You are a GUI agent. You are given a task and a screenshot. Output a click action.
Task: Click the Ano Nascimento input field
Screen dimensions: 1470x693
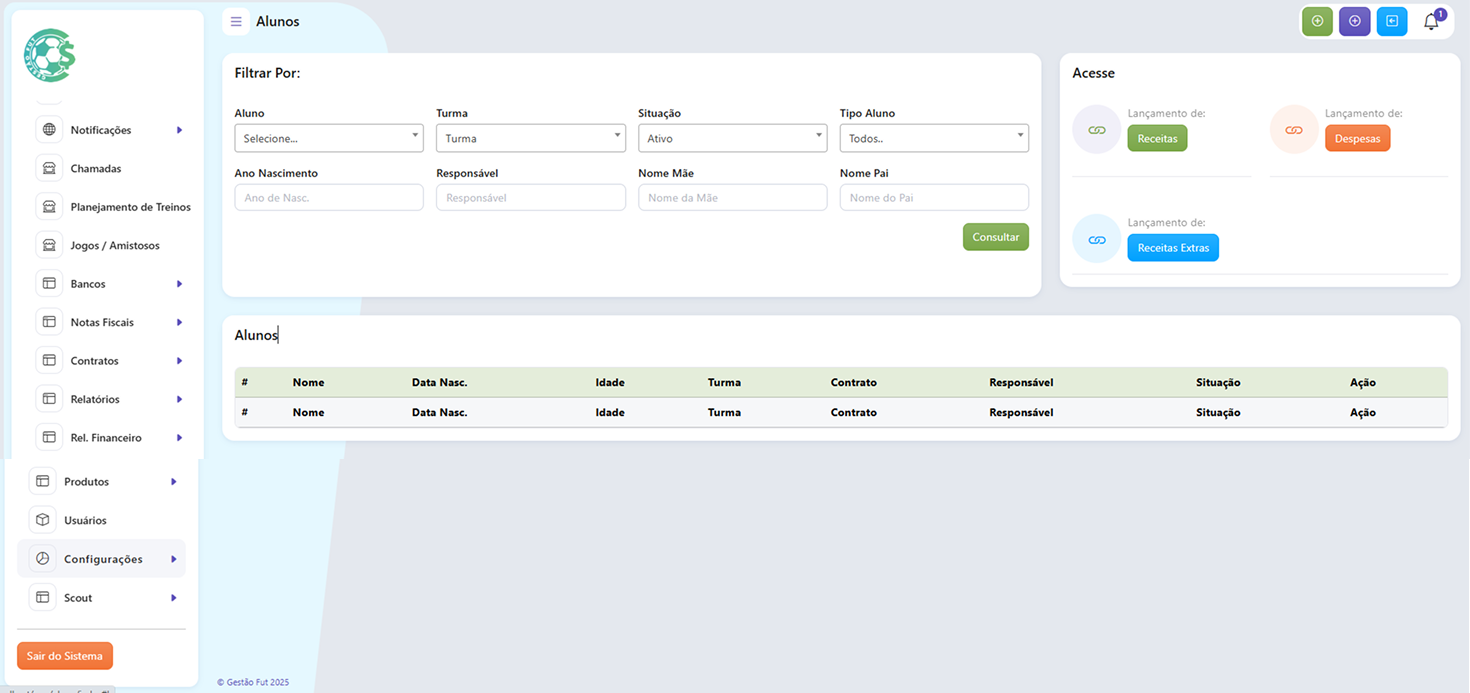[x=328, y=198]
